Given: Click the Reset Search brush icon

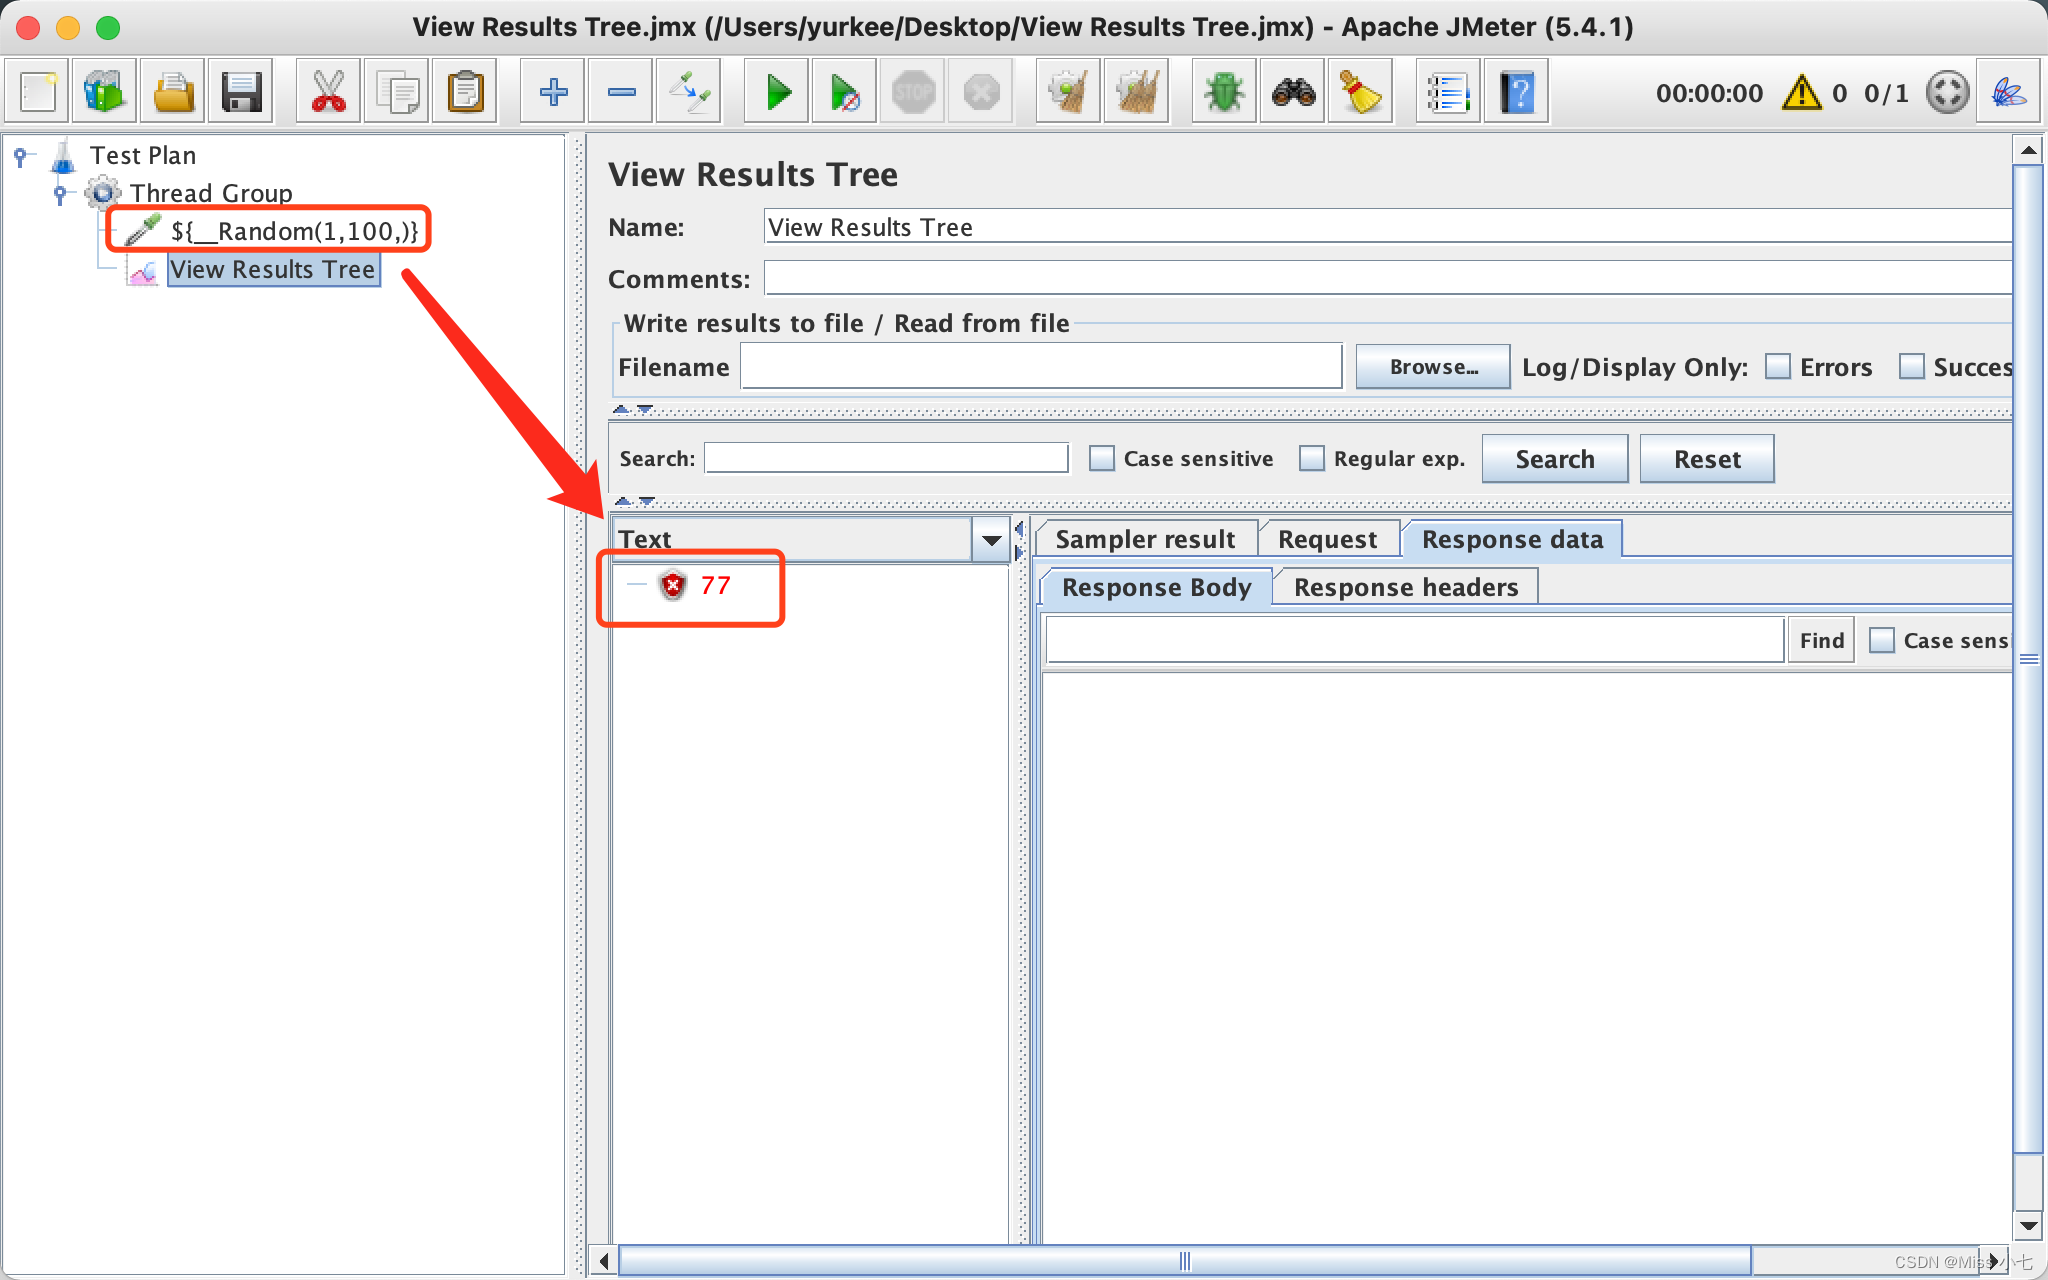Looking at the screenshot, I should [x=1361, y=92].
